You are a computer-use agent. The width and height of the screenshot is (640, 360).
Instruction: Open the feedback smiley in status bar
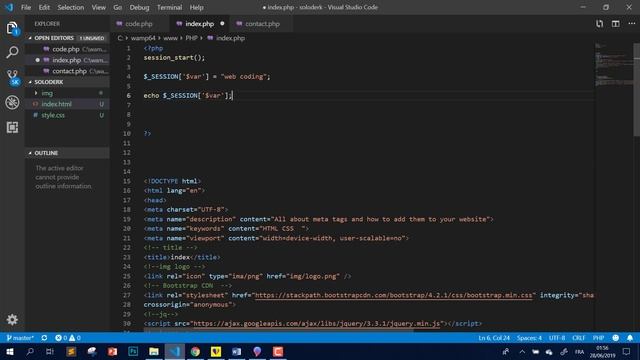point(616,338)
